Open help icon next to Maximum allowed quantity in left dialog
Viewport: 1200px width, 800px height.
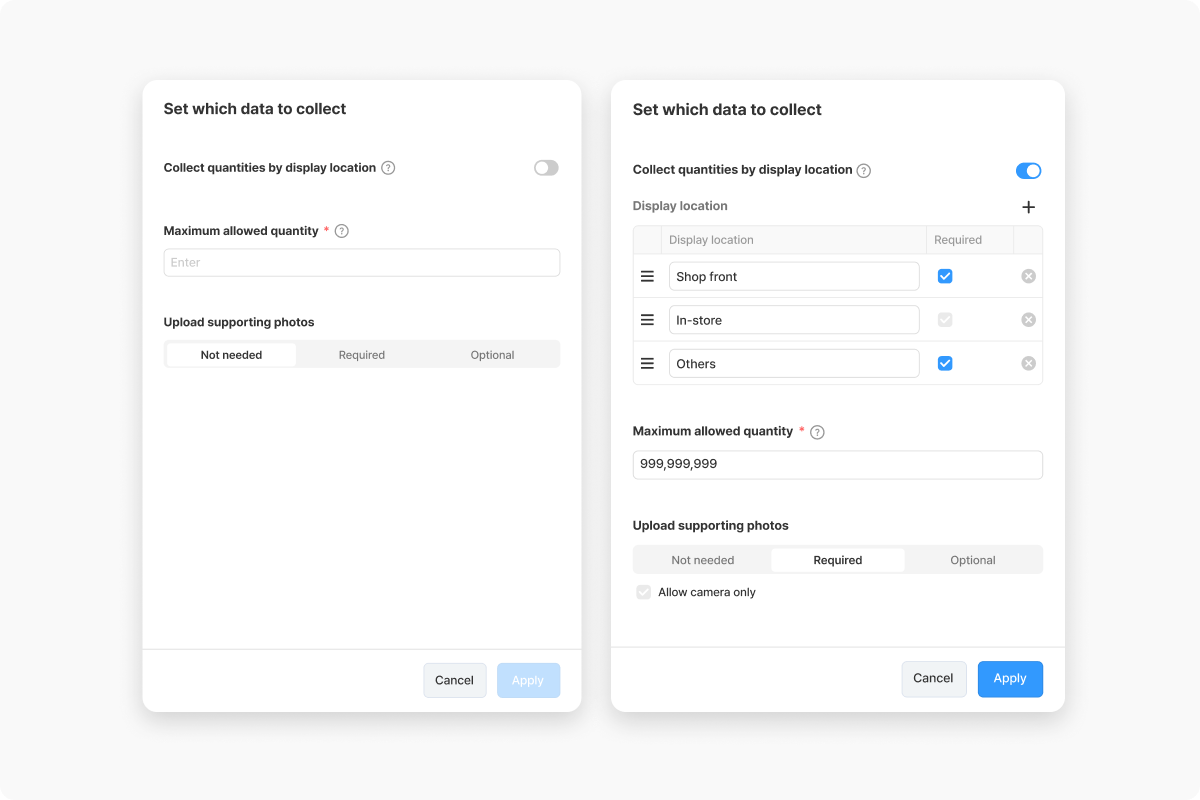click(341, 231)
